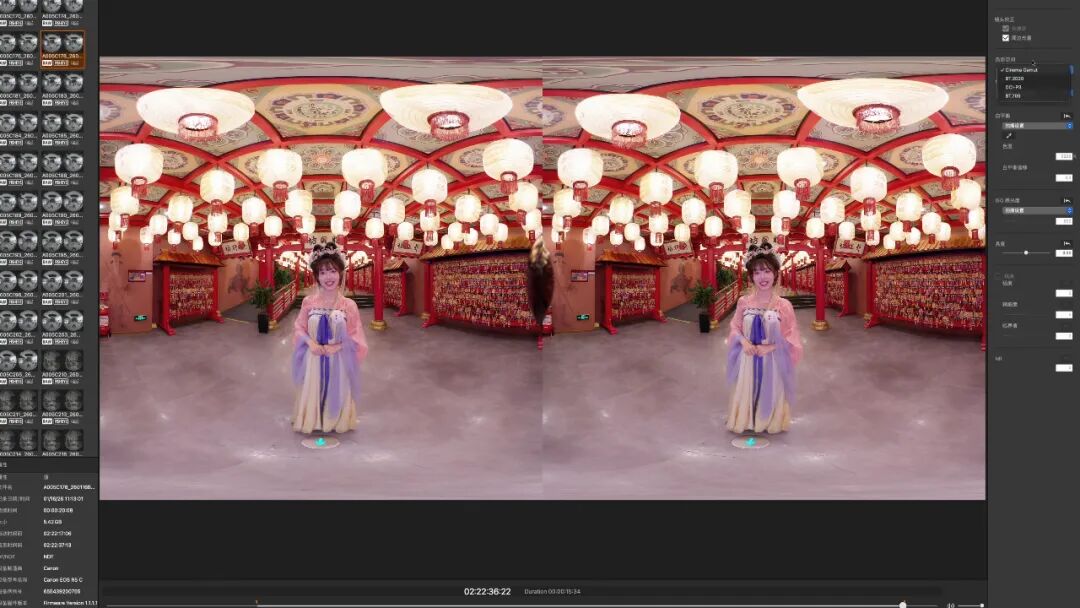Pick the white balance eyedropper tool

coord(1008,136)
